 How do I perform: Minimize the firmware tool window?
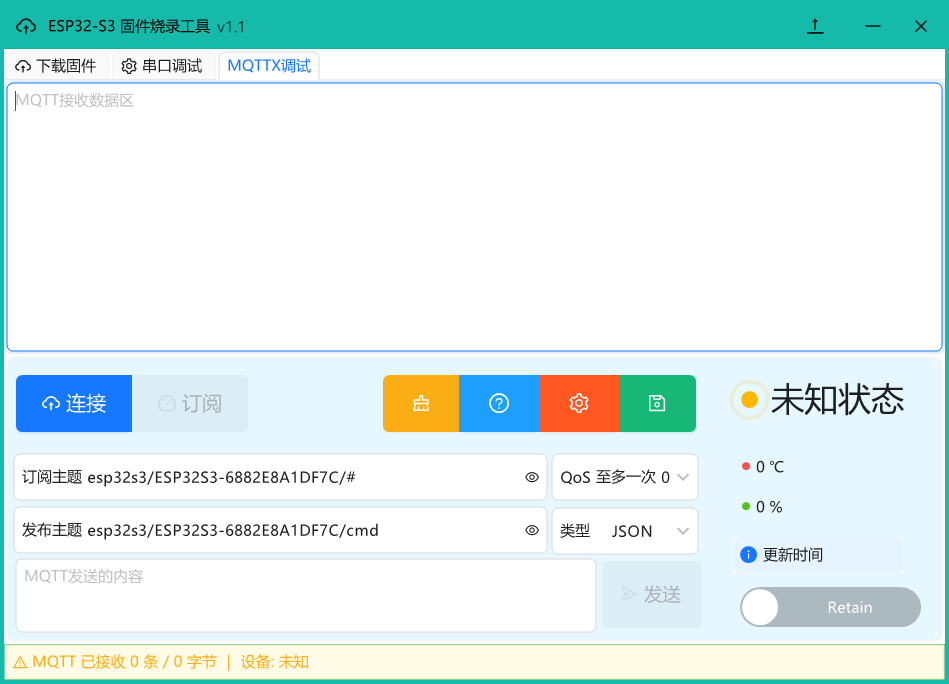[873, 26]
